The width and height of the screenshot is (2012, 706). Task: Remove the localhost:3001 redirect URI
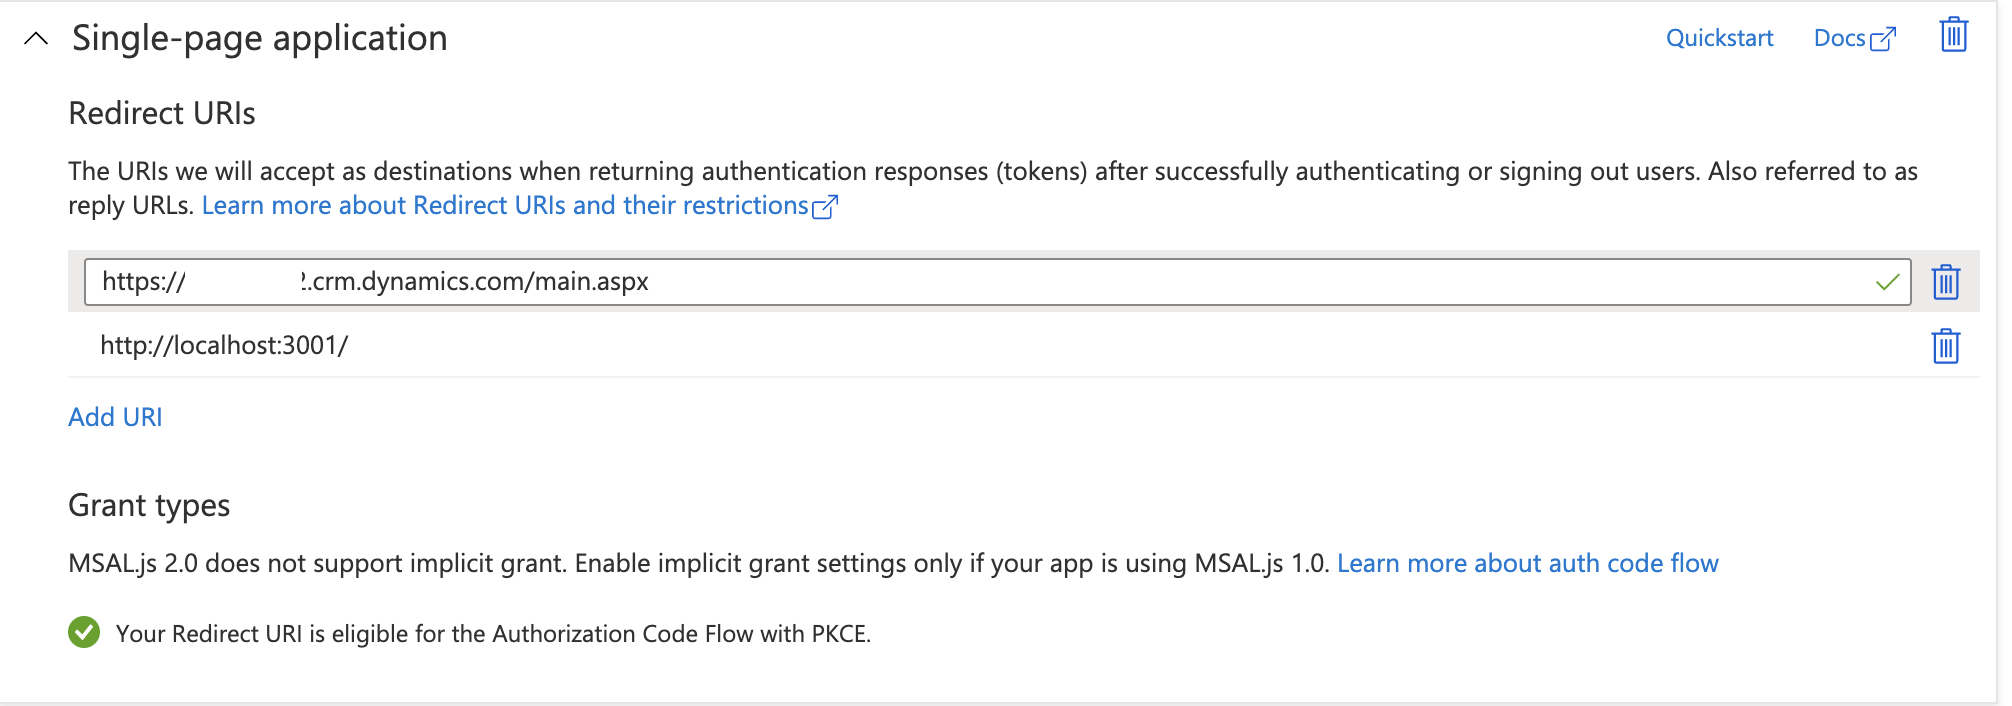(x=1946, y=346)
